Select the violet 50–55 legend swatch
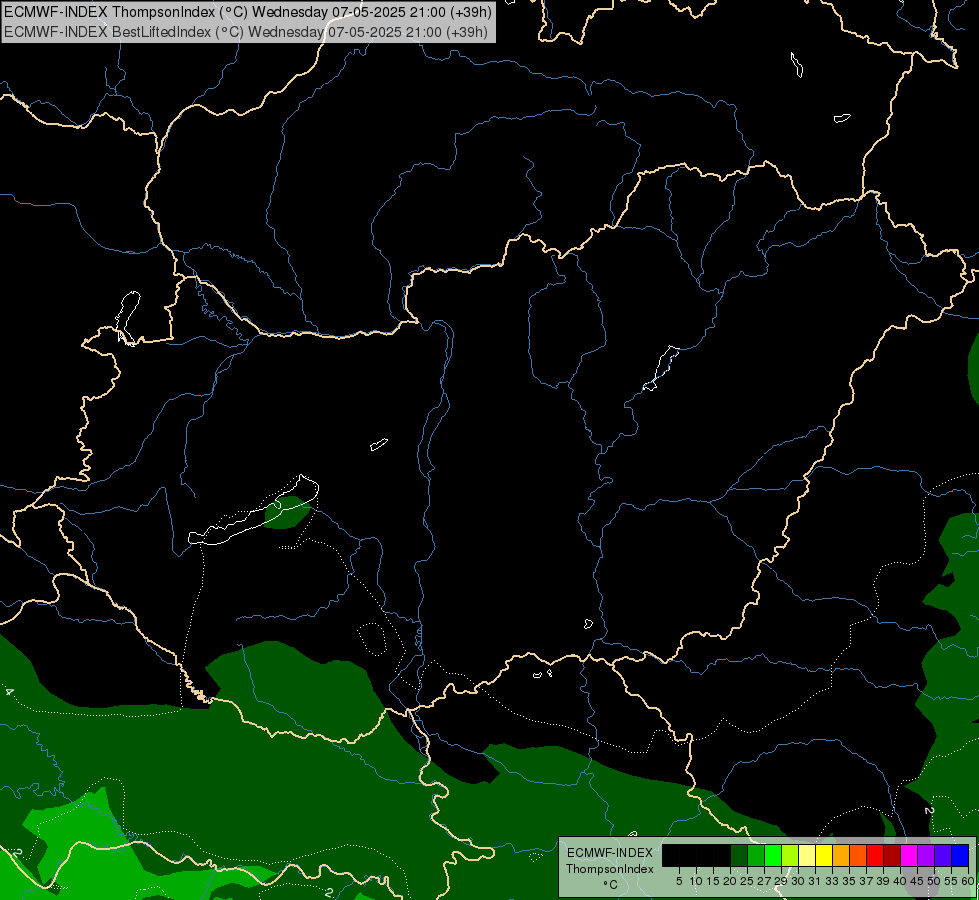 (943, 855)
